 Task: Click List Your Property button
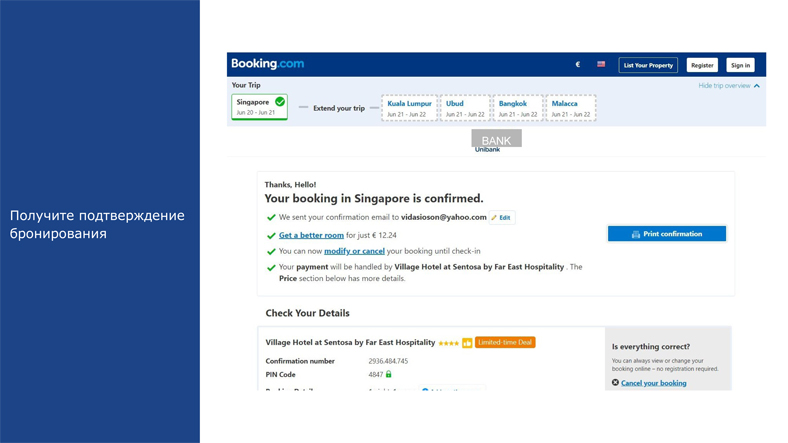pos(648,65)
